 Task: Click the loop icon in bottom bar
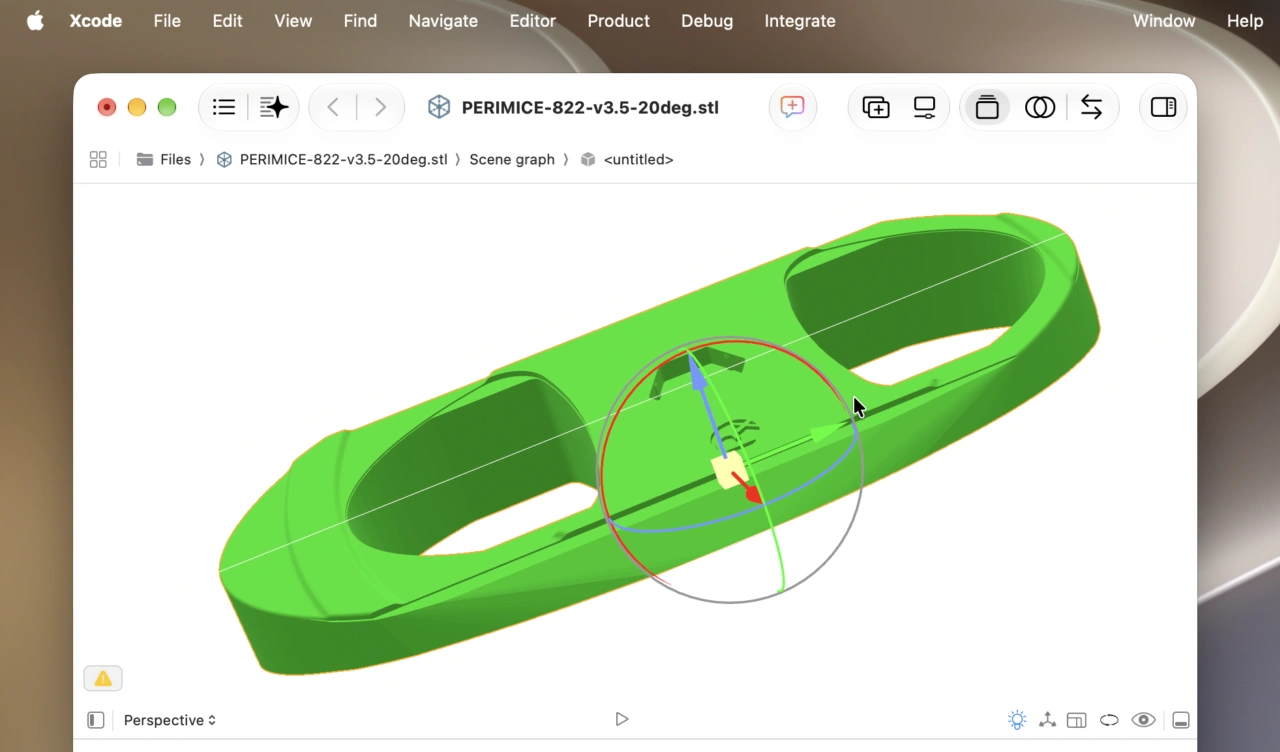coord(1109,720)
